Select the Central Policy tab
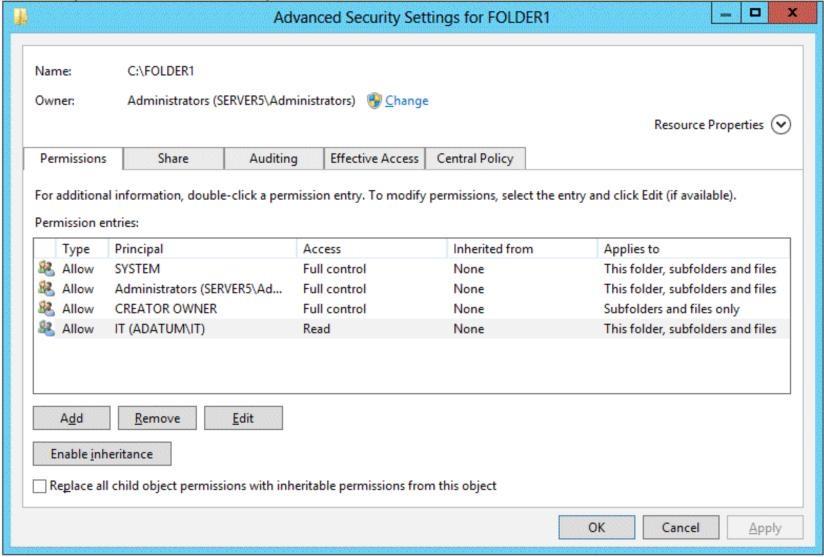The height and width of the screenshot is (557, 824). pyautogui.click(x=475, y=159)
